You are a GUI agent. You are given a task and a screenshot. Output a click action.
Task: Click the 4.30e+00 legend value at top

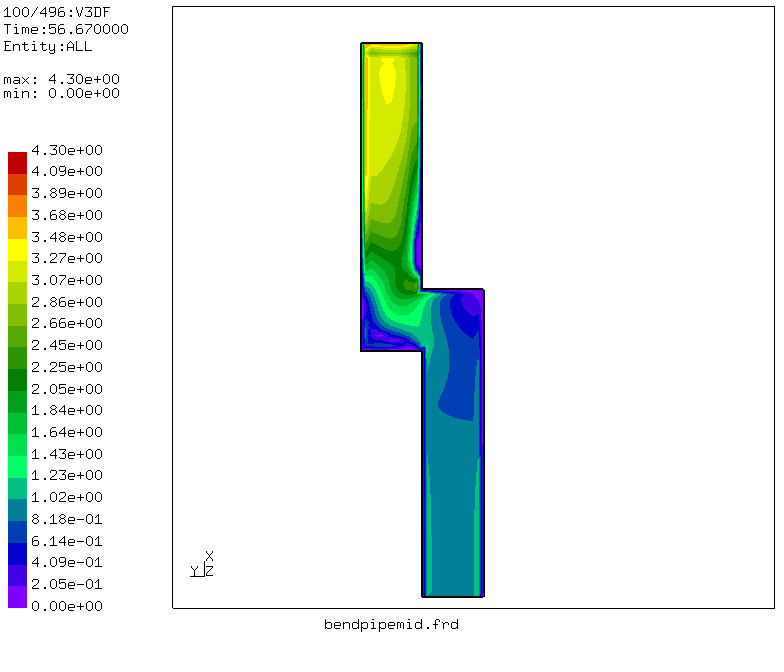(x=67, y=151)
